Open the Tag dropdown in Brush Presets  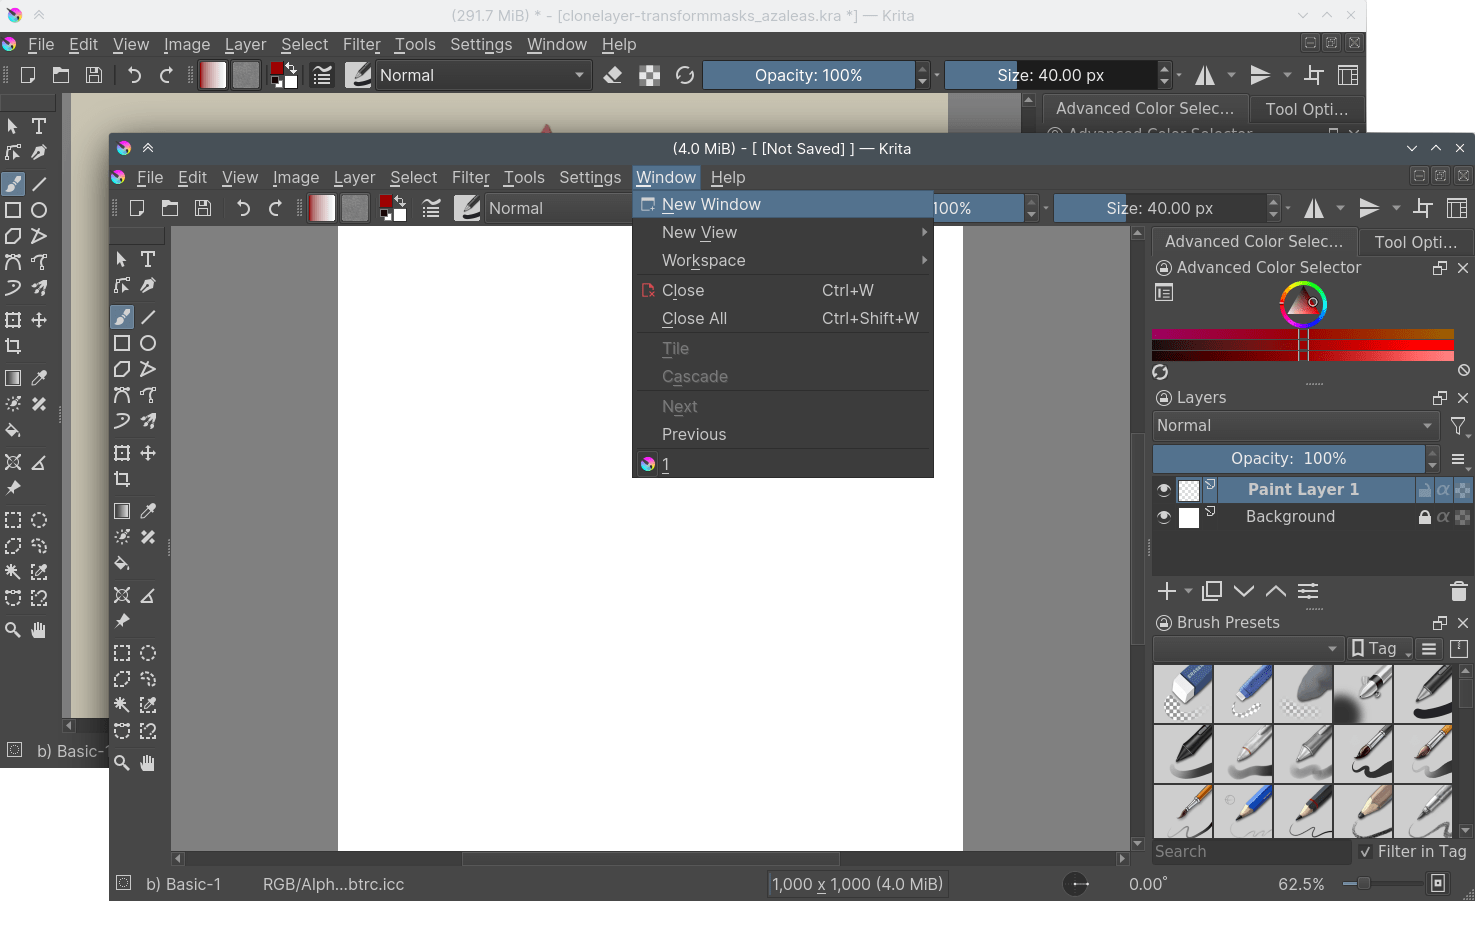click(x=1380, y=648)
